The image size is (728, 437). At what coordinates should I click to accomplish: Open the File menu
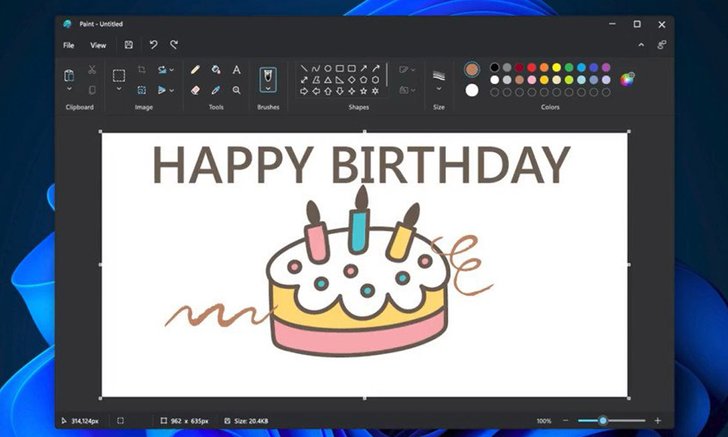(x=69, y=45)
